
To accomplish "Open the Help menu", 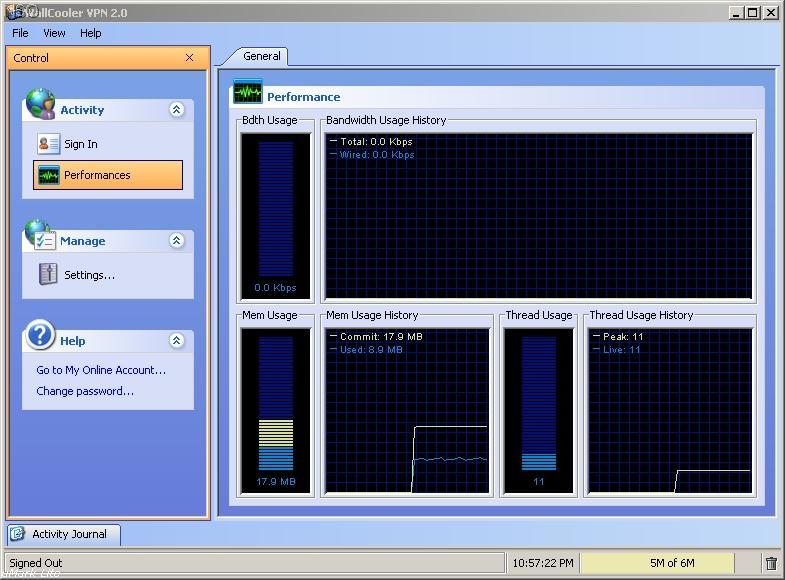I will point(91,33).
